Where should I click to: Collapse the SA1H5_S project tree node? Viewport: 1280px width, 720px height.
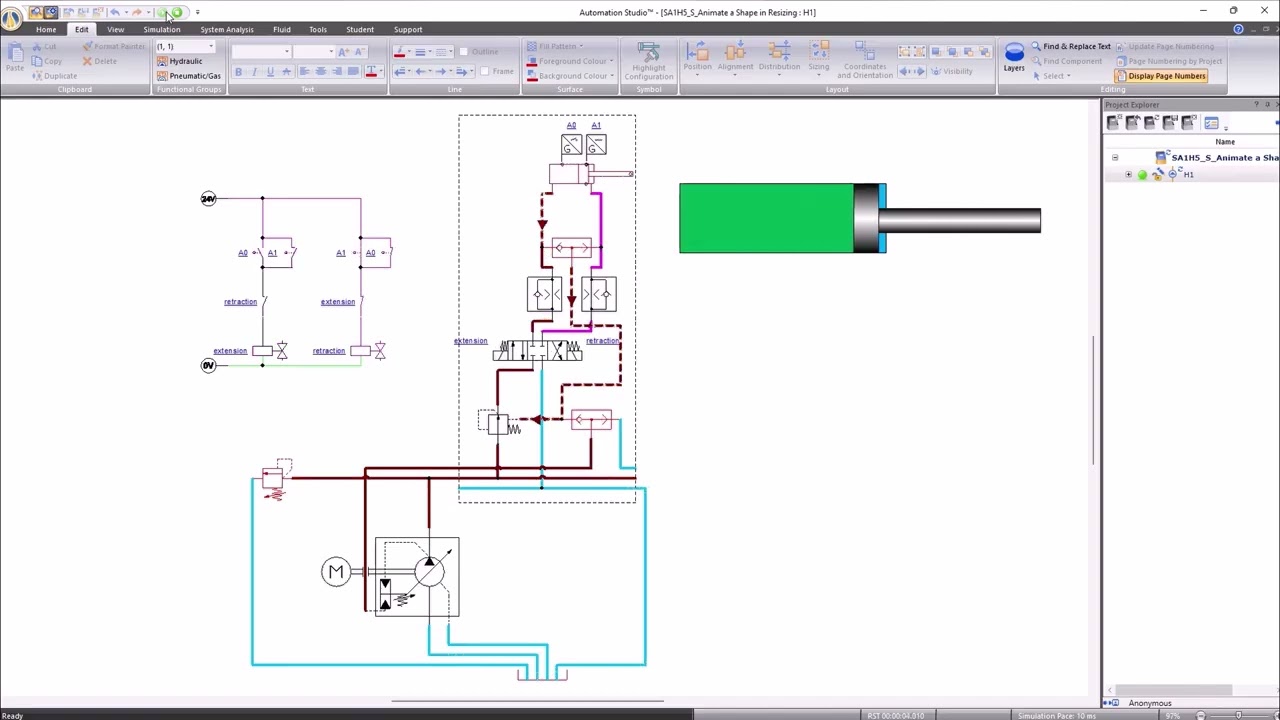pyautogui.click(x=1115, y=158)
